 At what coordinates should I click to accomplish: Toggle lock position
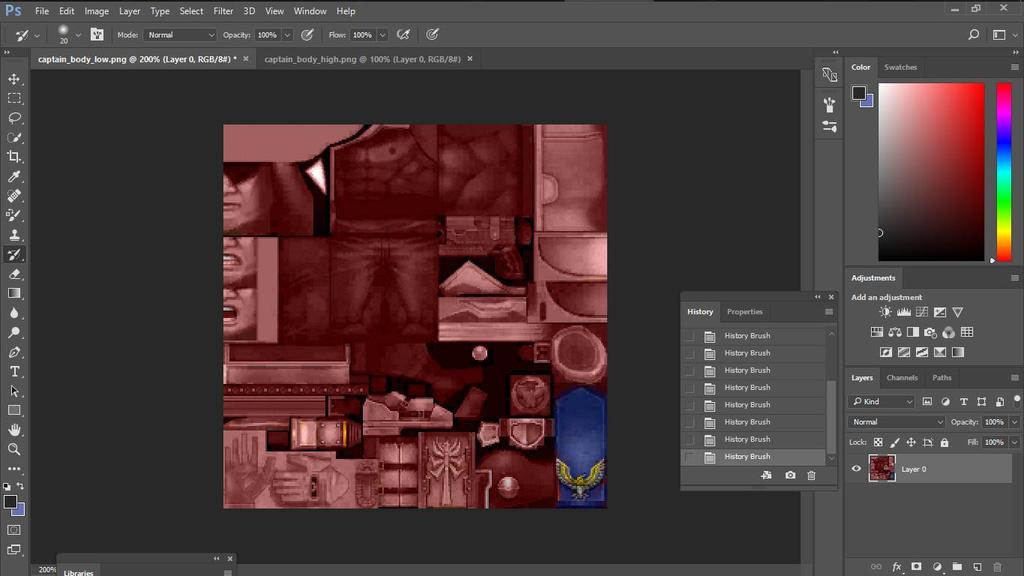pos(911,443)
